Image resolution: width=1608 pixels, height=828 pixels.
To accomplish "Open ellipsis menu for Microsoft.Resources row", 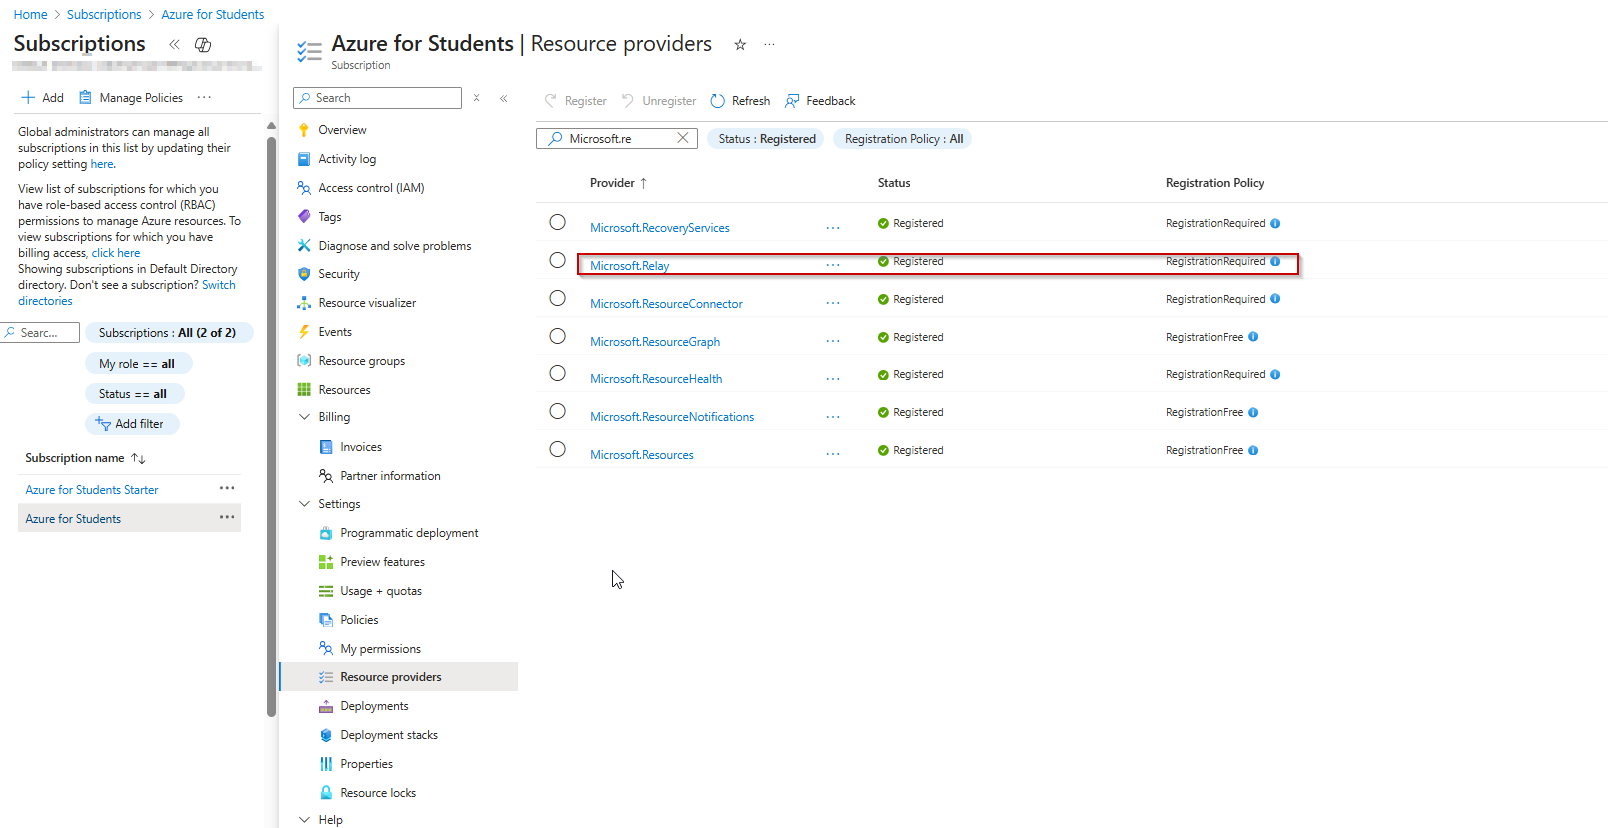I will pyautogui.click(x=833, y=454).
